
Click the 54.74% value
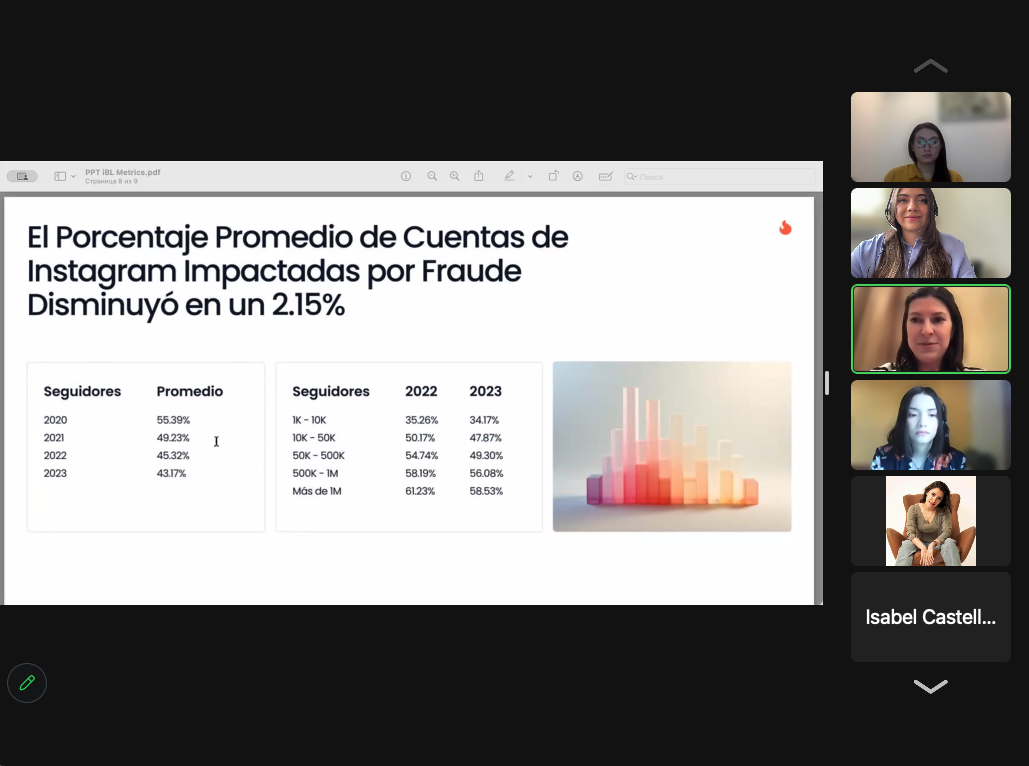click(421, 456)
